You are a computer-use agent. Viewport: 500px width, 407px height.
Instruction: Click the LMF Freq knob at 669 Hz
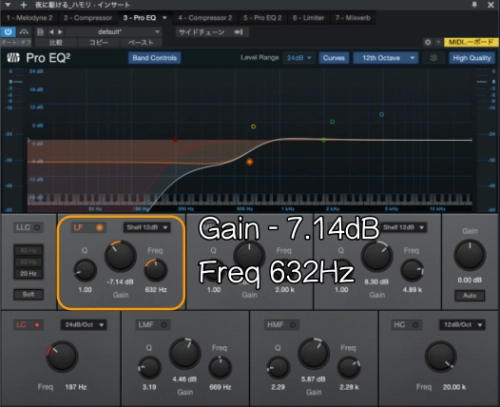pyautogui.click(x=220, y=368)
